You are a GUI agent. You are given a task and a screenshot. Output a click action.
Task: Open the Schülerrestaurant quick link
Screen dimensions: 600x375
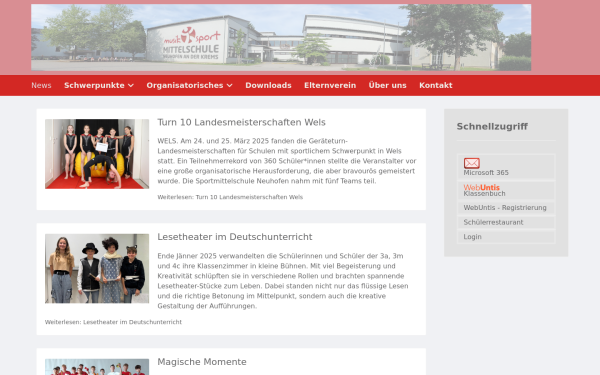point(493,222)
